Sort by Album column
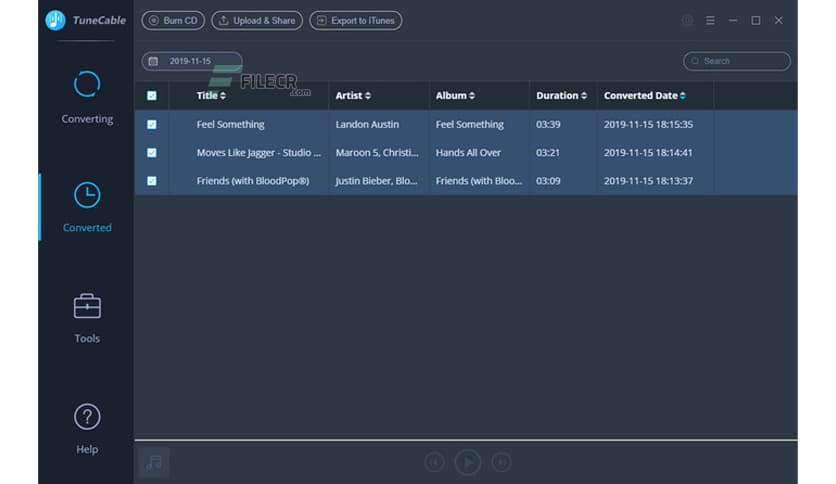The image size is (836, 484). pyautogui.click(x=455, y=95)
